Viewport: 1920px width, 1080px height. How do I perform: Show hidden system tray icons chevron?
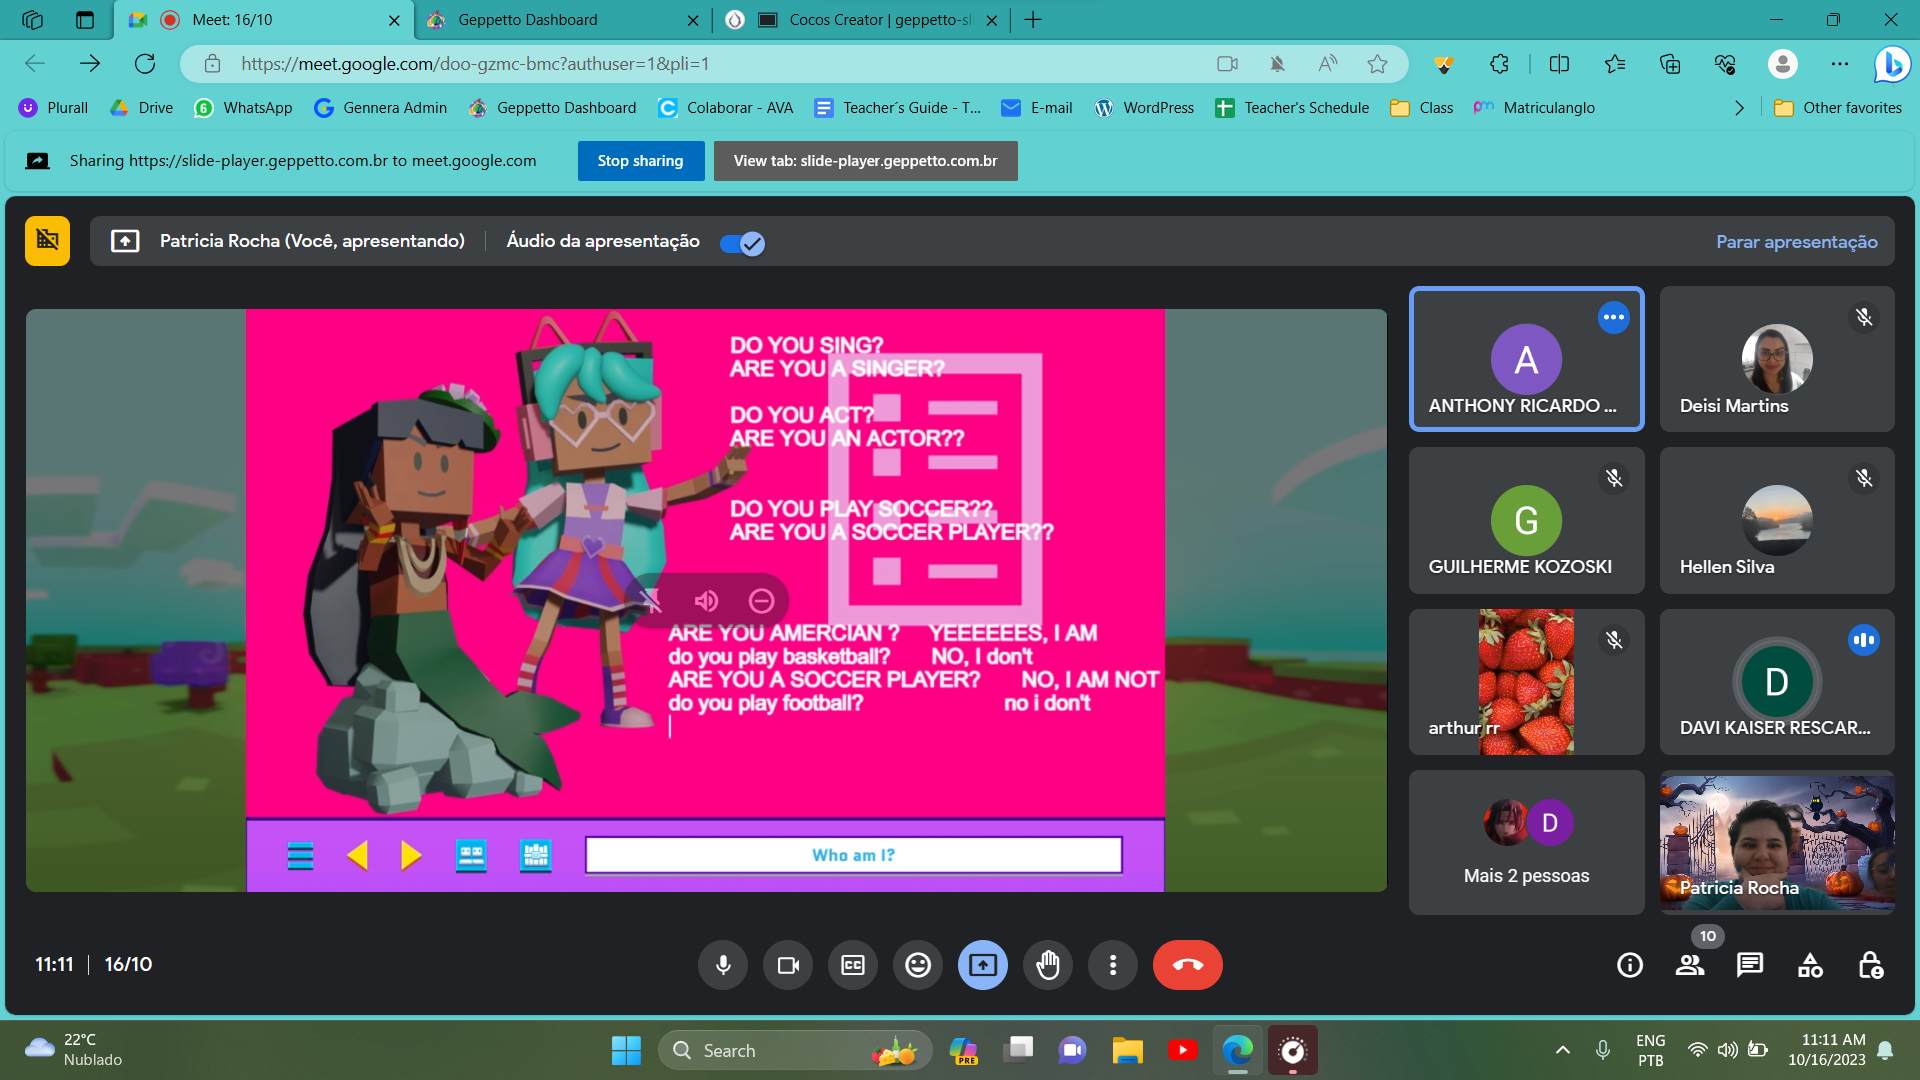[x=1562, y=1050]
